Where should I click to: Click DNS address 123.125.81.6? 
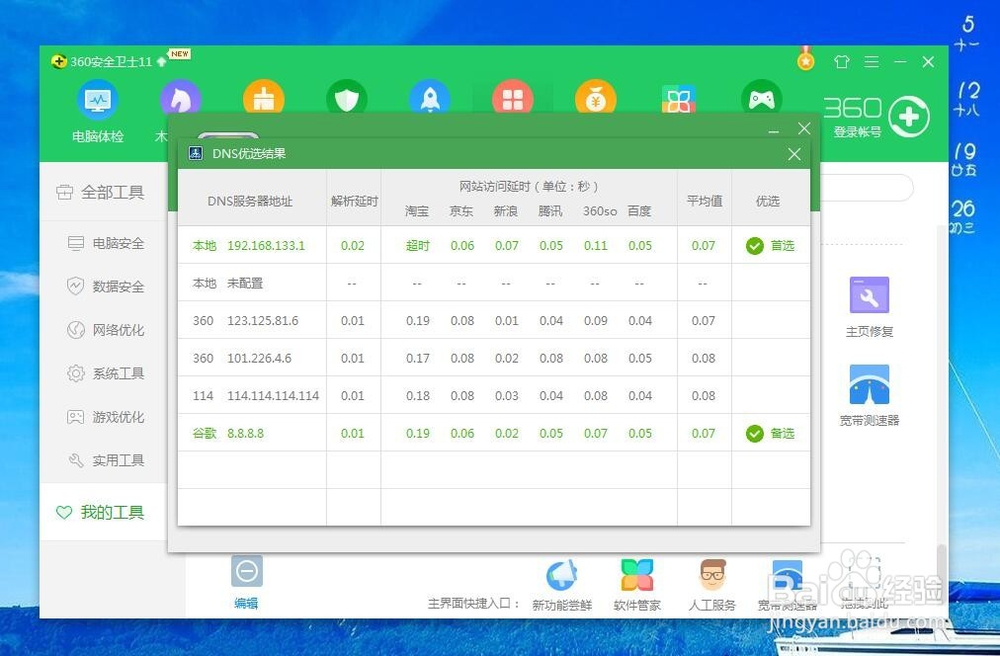coord(263,321)
